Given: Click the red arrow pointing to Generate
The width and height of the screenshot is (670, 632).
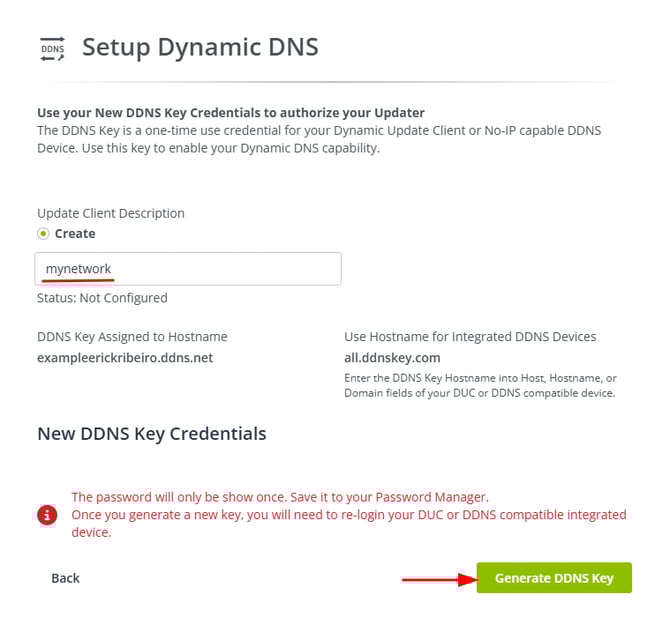Looking at the screenshot, I should tap(436, 578).
